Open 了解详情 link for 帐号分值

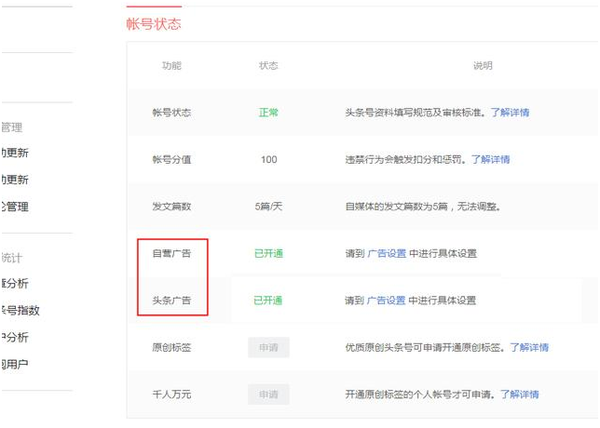pos(490,160)
